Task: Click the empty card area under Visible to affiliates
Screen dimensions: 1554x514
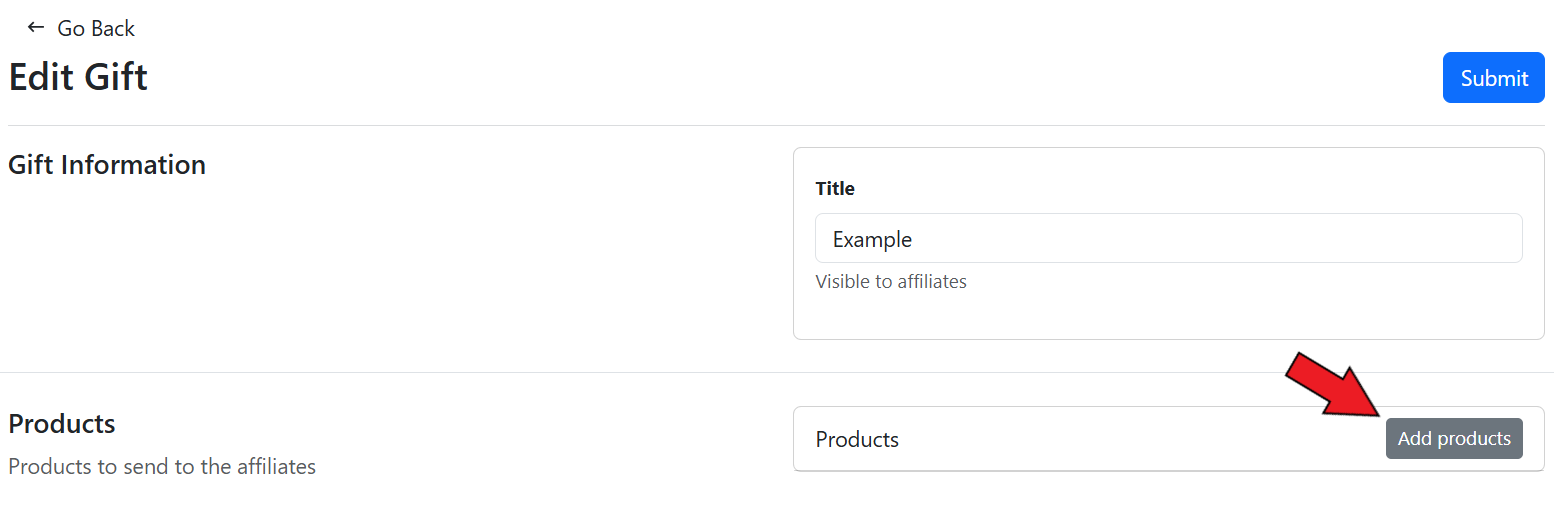Action: pyautogui.click(x=1168, y=316)
